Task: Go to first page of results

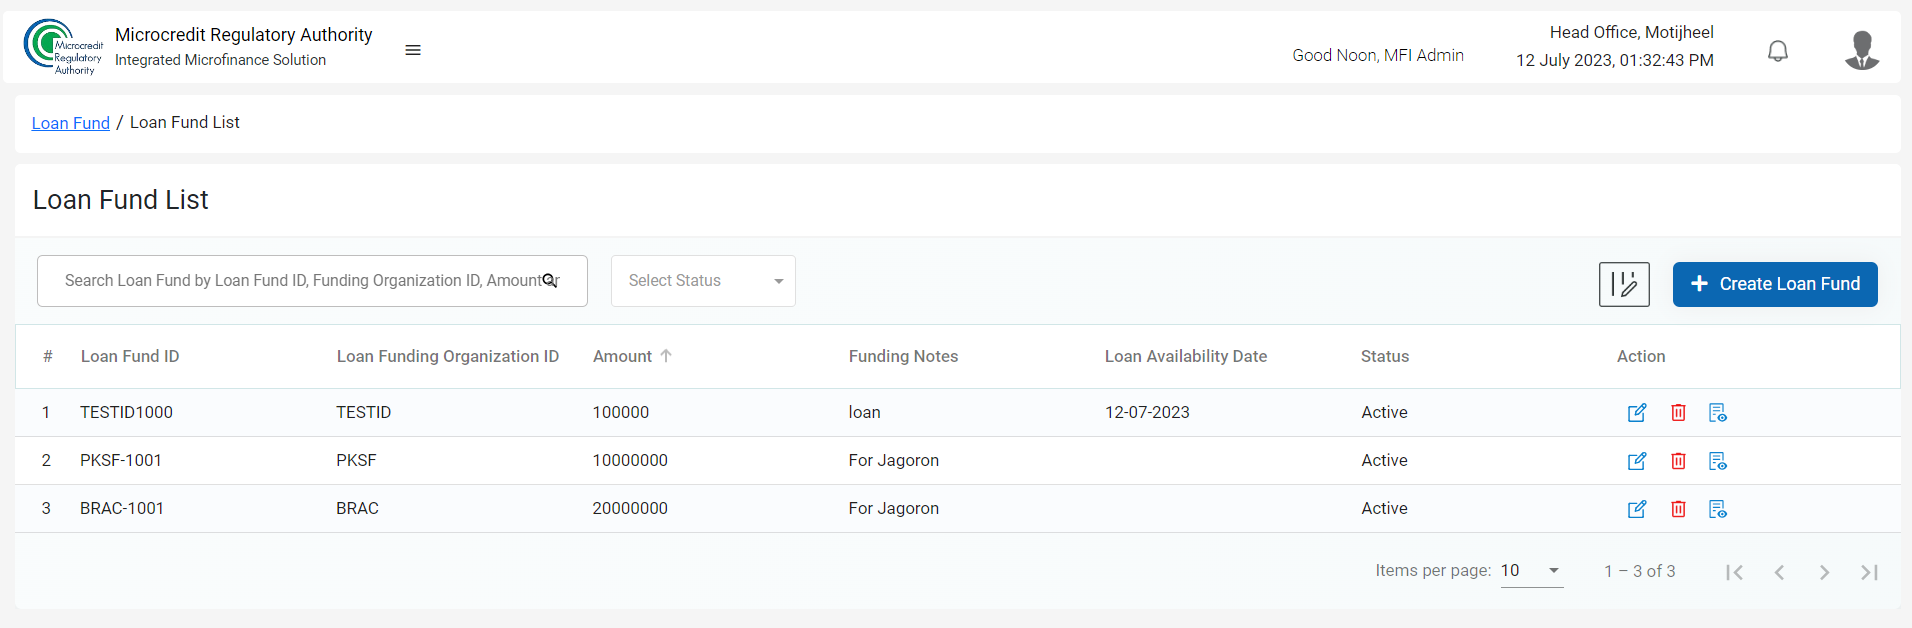Action: tap(1734, 572)
